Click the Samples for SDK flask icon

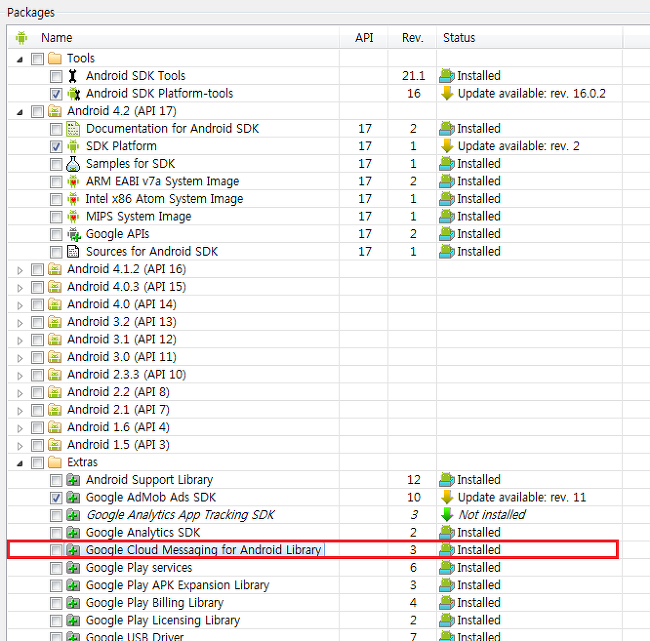(73, 164)
